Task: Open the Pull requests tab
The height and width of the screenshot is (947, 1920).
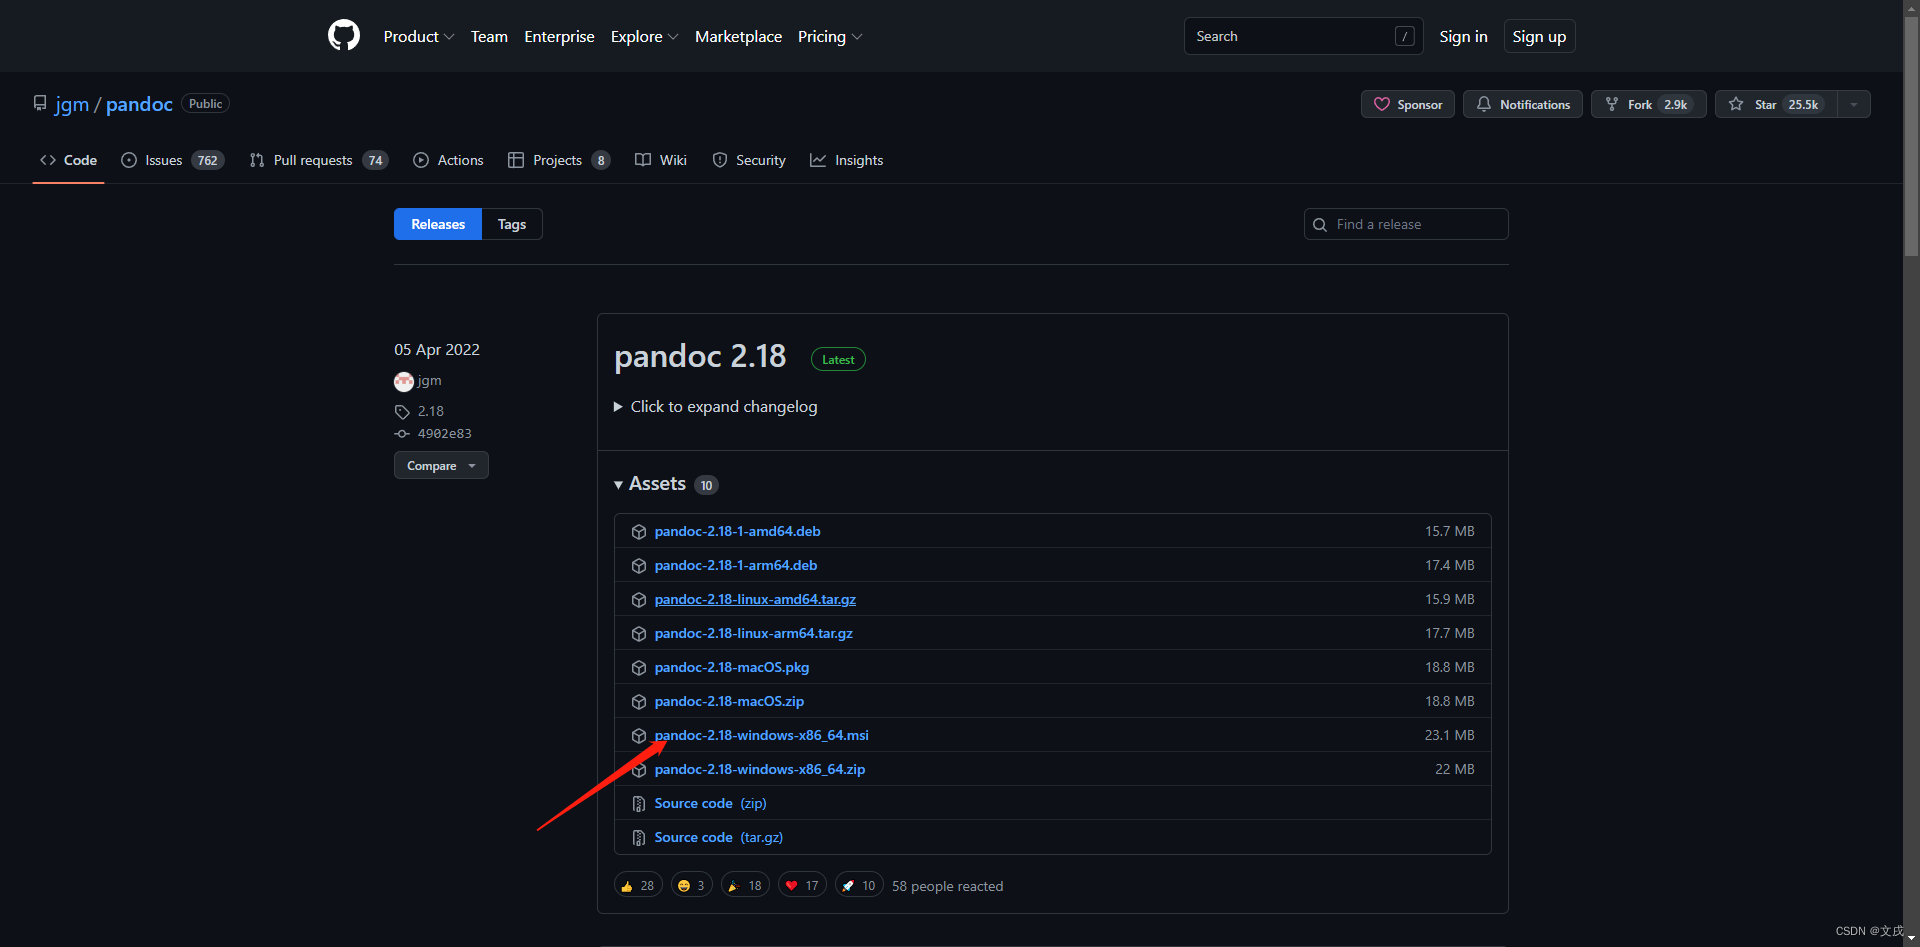Action: [x=319, y=160]
